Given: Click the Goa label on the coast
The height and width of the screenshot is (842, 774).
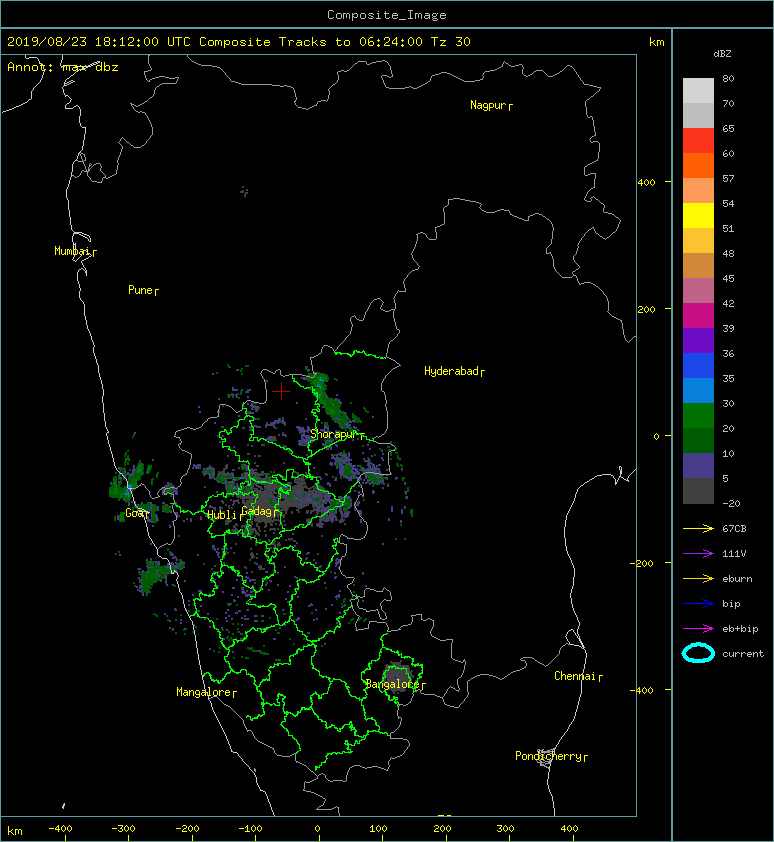Looking at the screenshot, I should 135,513.
